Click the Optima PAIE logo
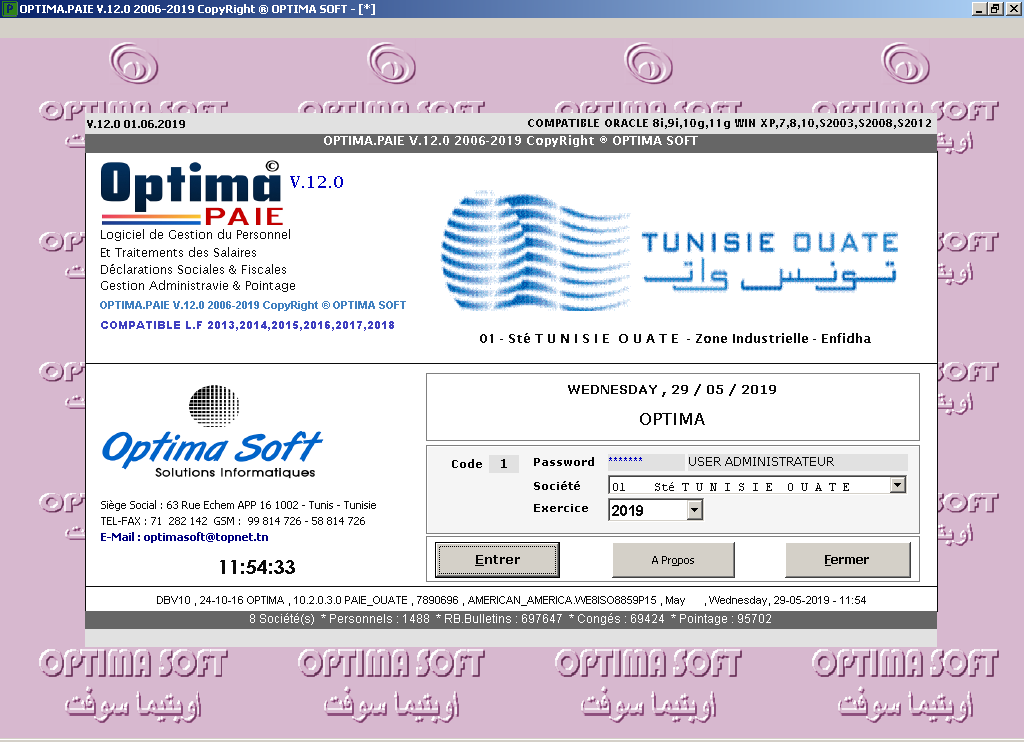The width and height of the screenshot is (1024, 742). click(x=191, y=193)
